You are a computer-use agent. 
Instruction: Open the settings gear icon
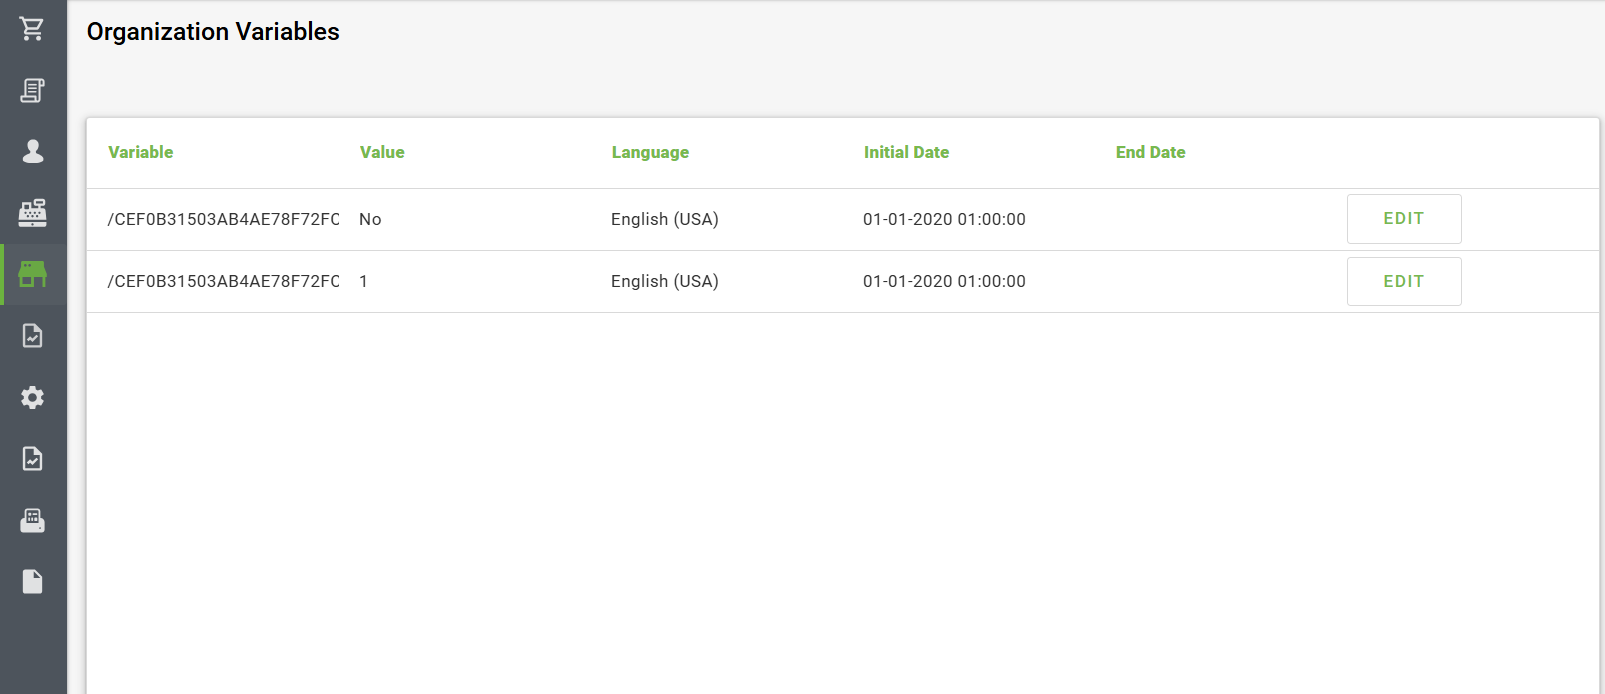(x=32, y=398)
